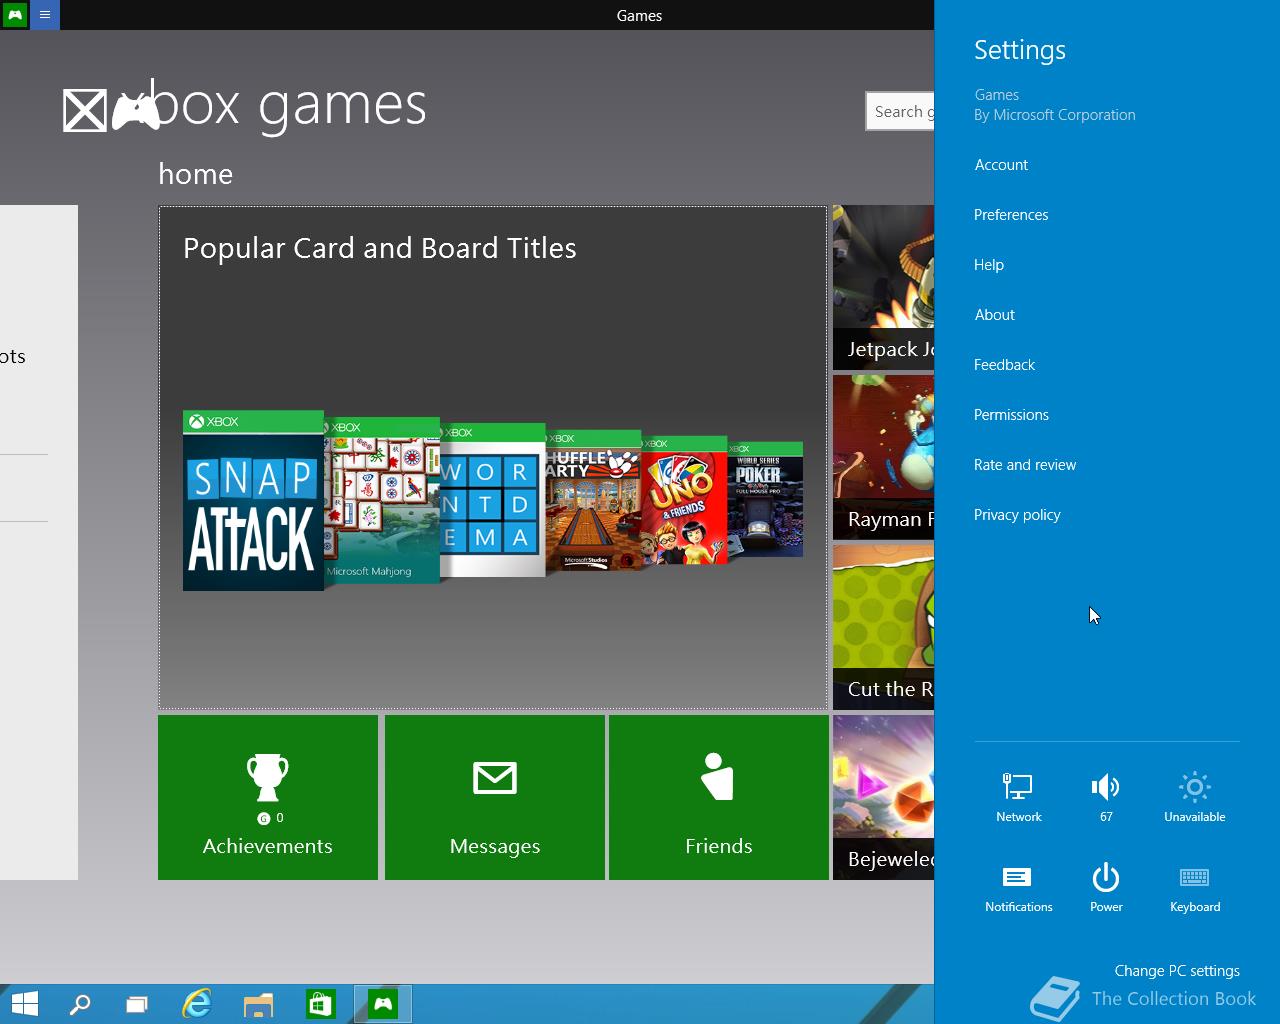Screen dimensions: 1280x1024
Task: Open About in Settings pane
Action: 995,315
